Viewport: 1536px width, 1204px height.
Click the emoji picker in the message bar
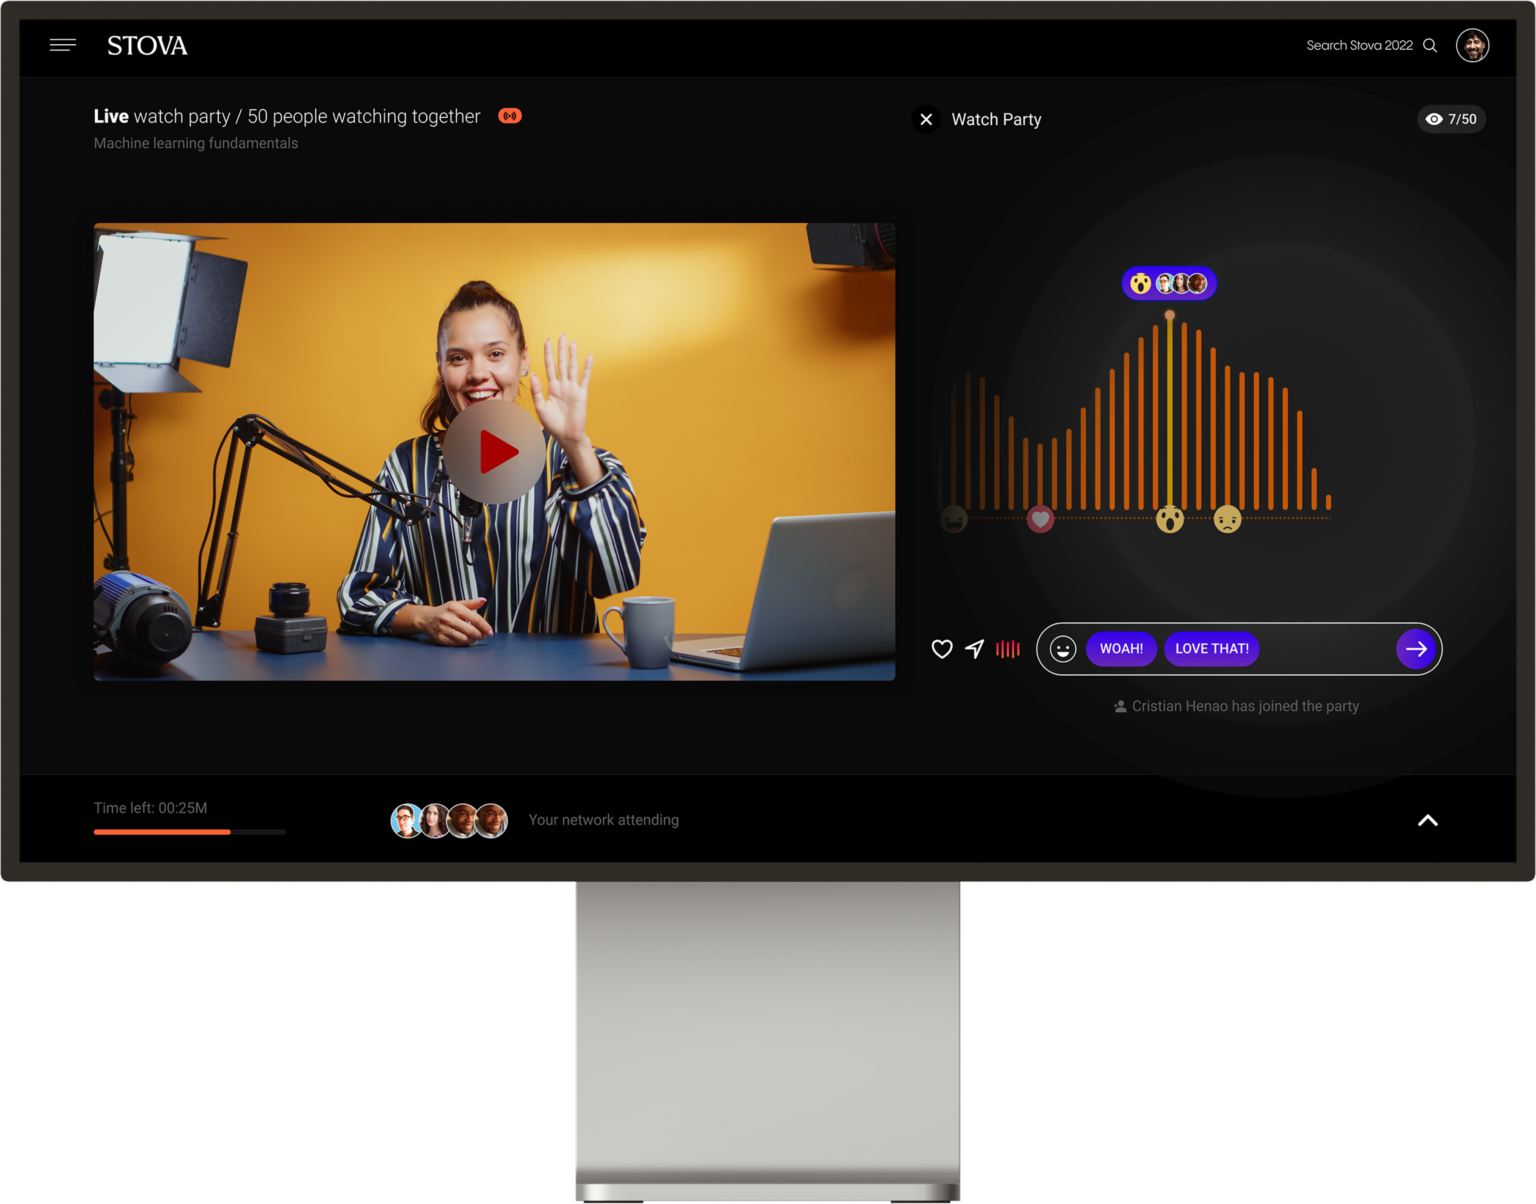pyautogui.click(x=1062, y=649)
